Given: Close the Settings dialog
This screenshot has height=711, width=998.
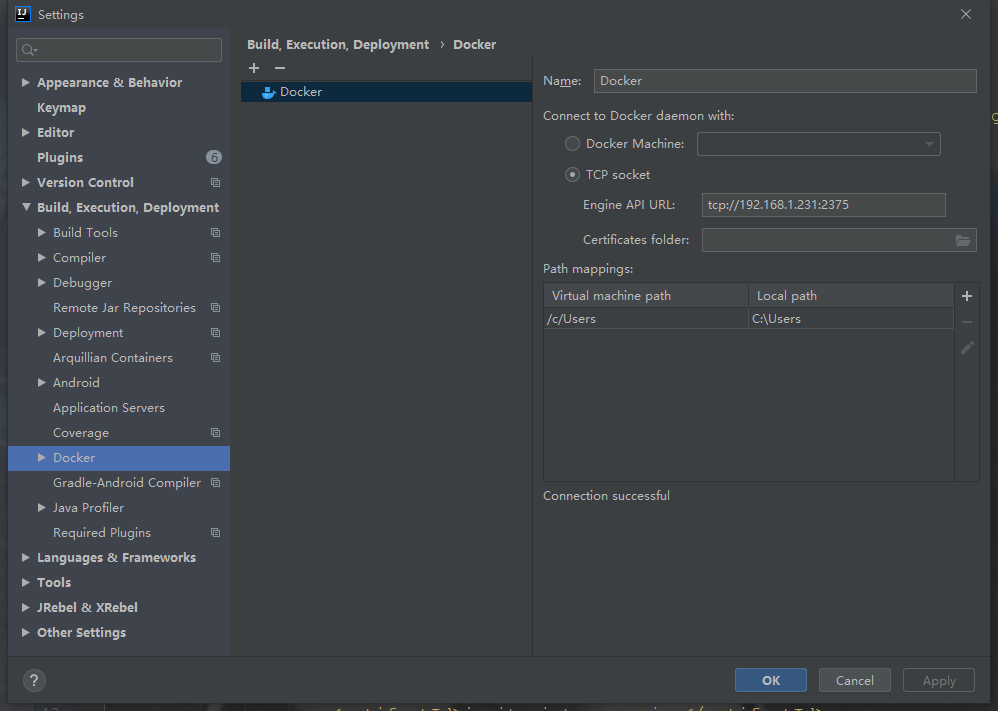Looking at the screenshot, I should point(966,14).
